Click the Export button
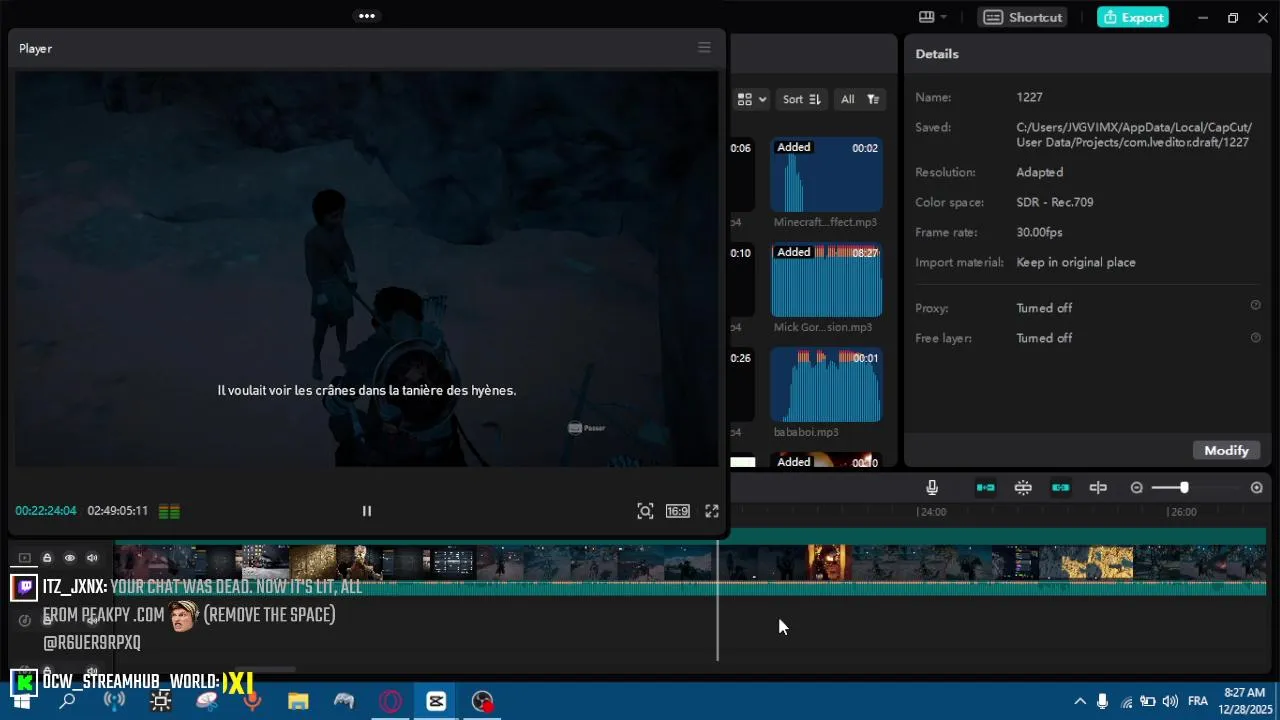The image size is (1280, 720). 1133,17
